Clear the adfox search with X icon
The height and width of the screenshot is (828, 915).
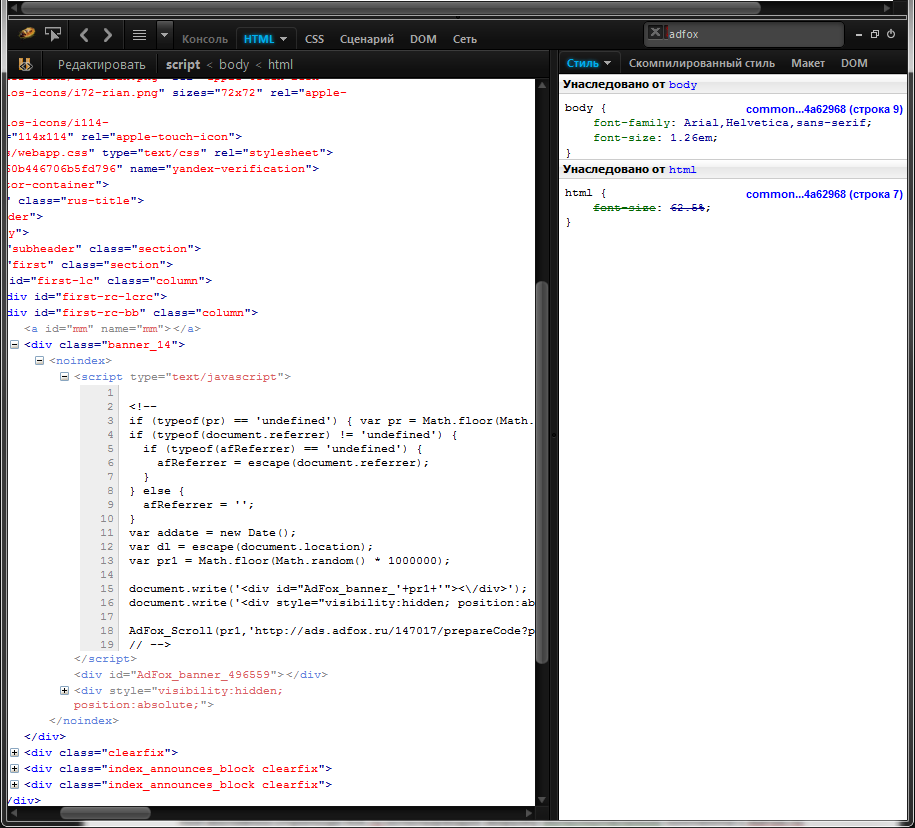click(x=655, y=33)
